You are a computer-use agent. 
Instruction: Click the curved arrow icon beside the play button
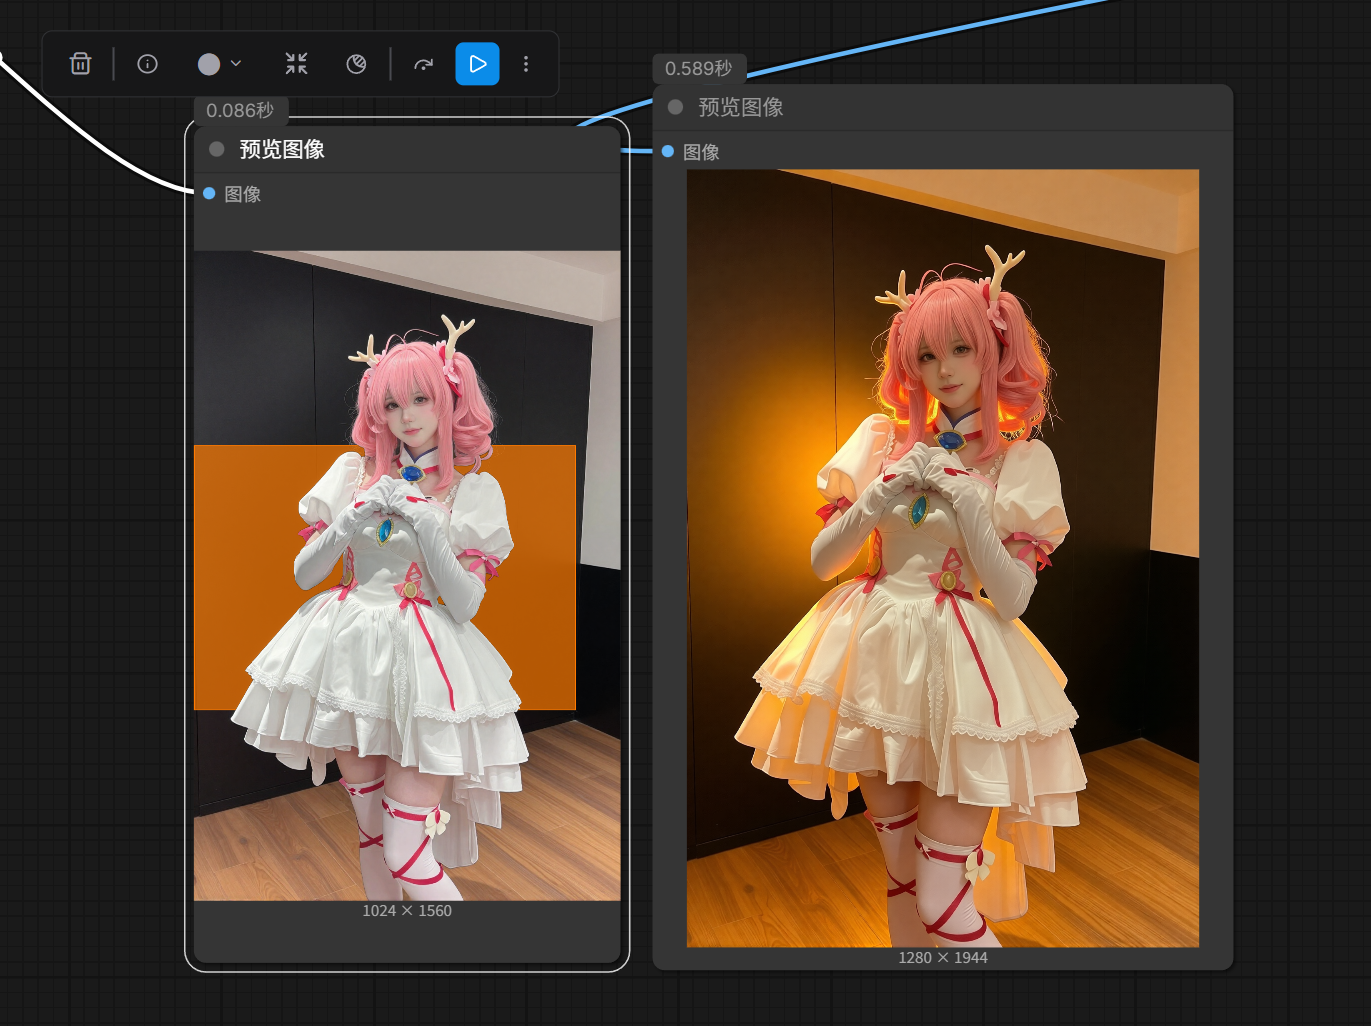coord(424,64)
